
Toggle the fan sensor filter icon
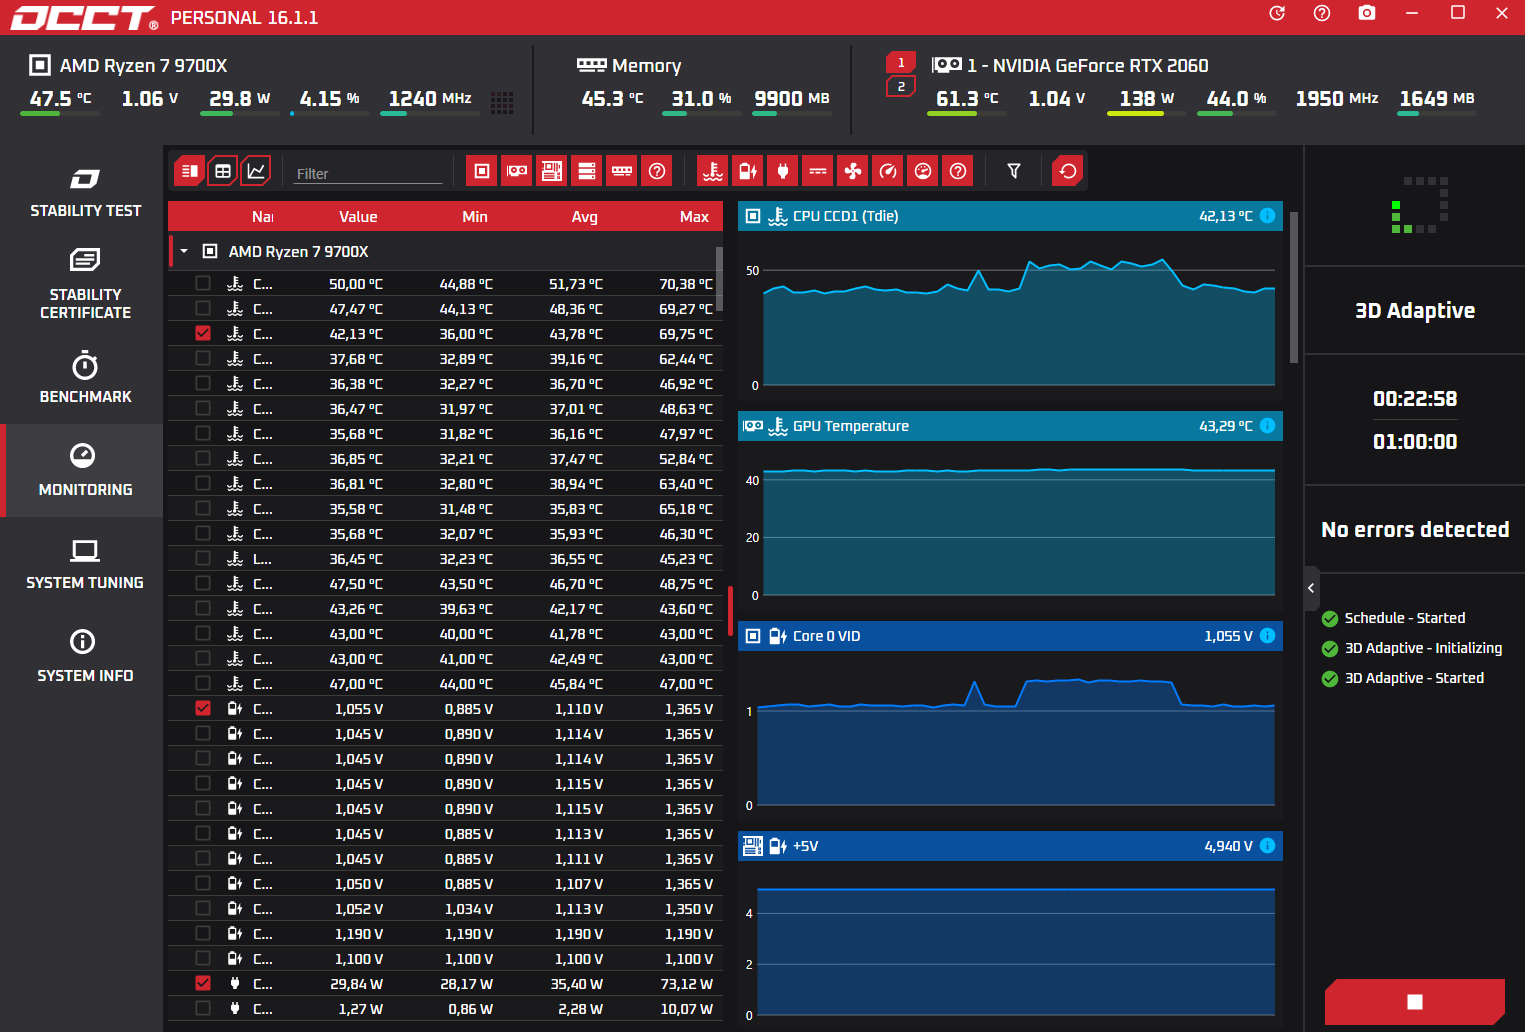852,171
